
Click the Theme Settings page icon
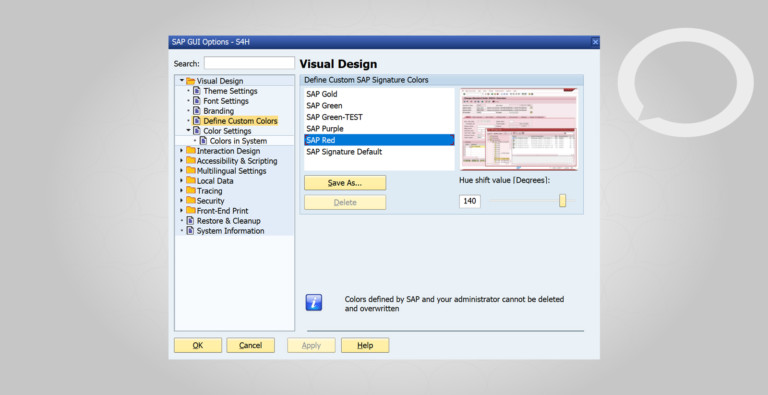[x=197, y=91]
